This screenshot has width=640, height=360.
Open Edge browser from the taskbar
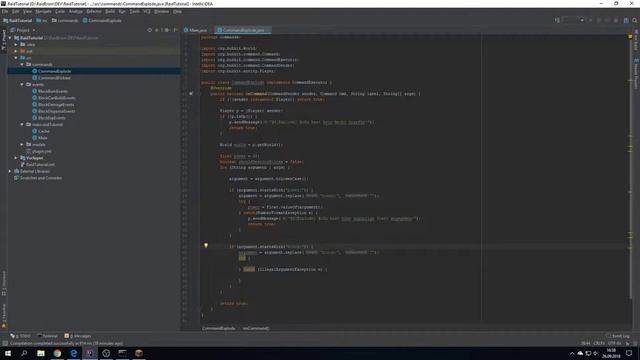click(x=73, y=353)
